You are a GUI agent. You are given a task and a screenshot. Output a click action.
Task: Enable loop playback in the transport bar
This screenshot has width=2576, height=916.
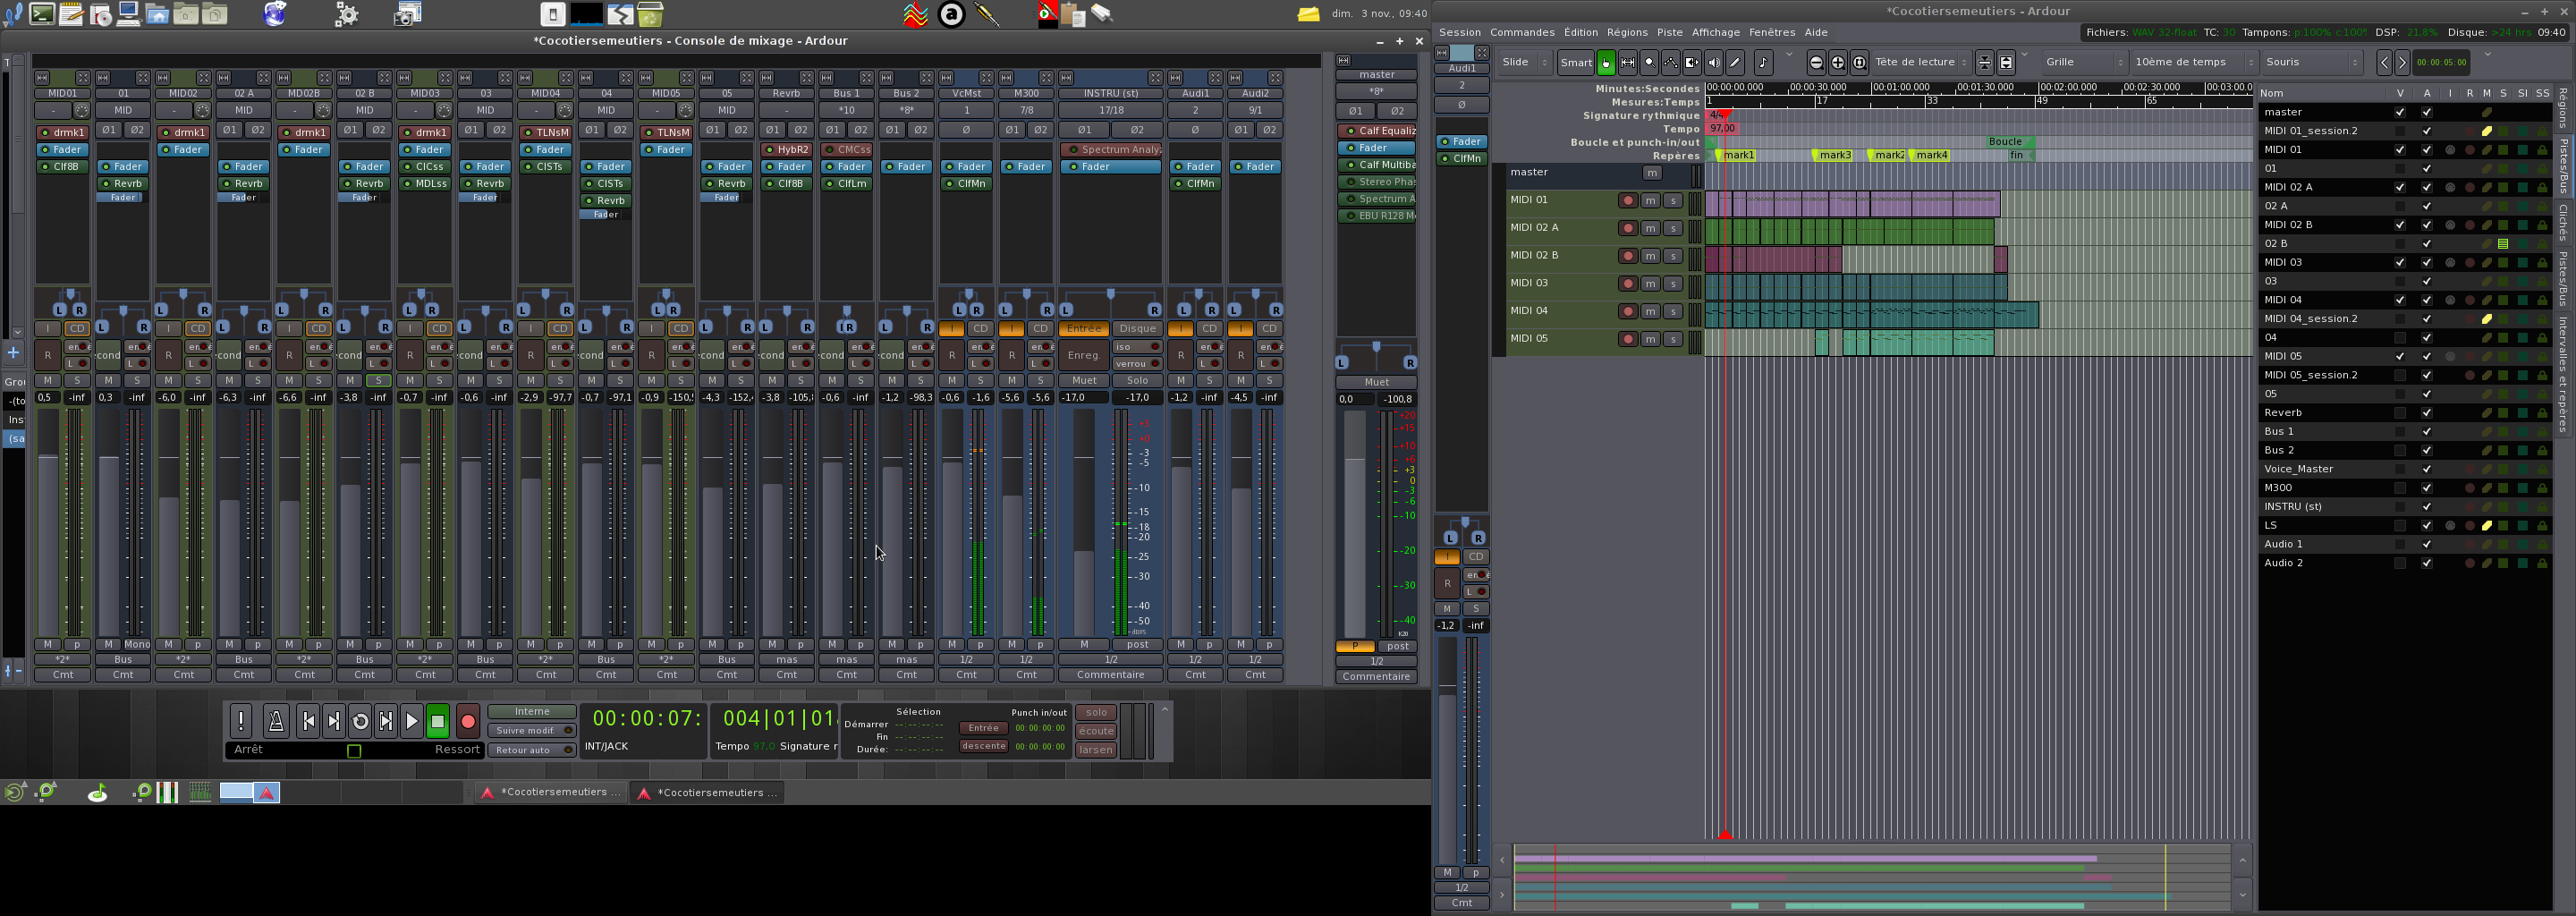pyautogui.click(x=360, y=721)
